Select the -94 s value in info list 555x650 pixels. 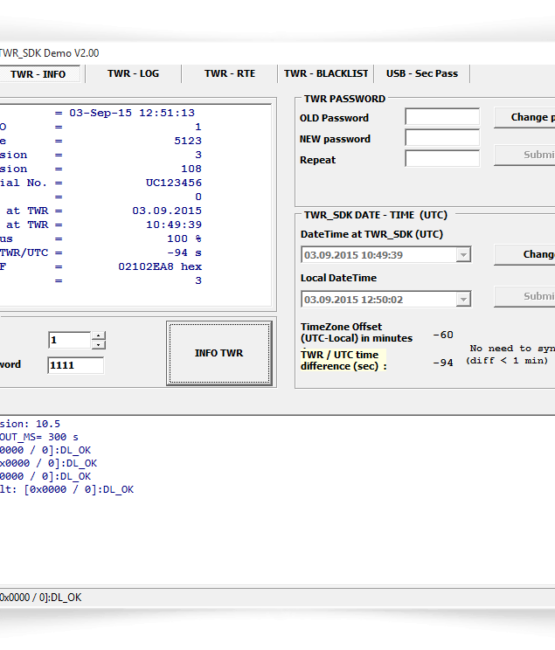(184, 252)
